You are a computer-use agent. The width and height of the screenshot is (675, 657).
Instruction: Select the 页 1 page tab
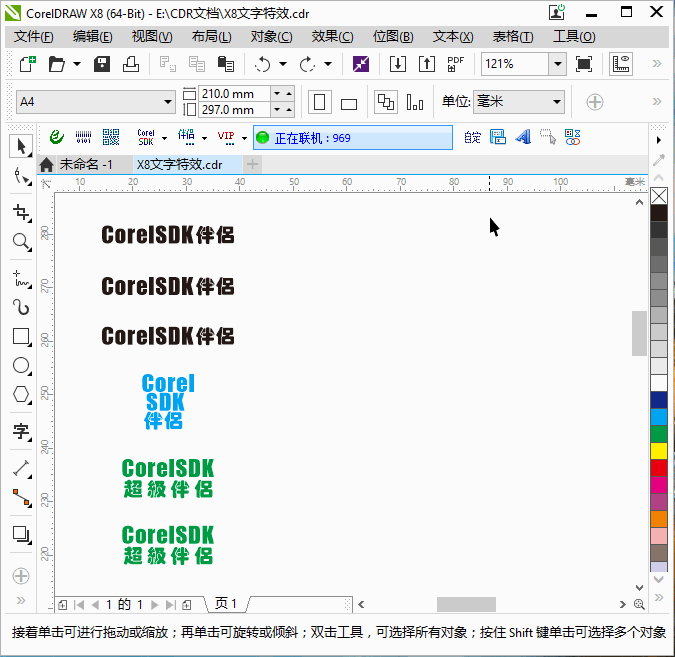pyautogui.click(x=226, y=604)
